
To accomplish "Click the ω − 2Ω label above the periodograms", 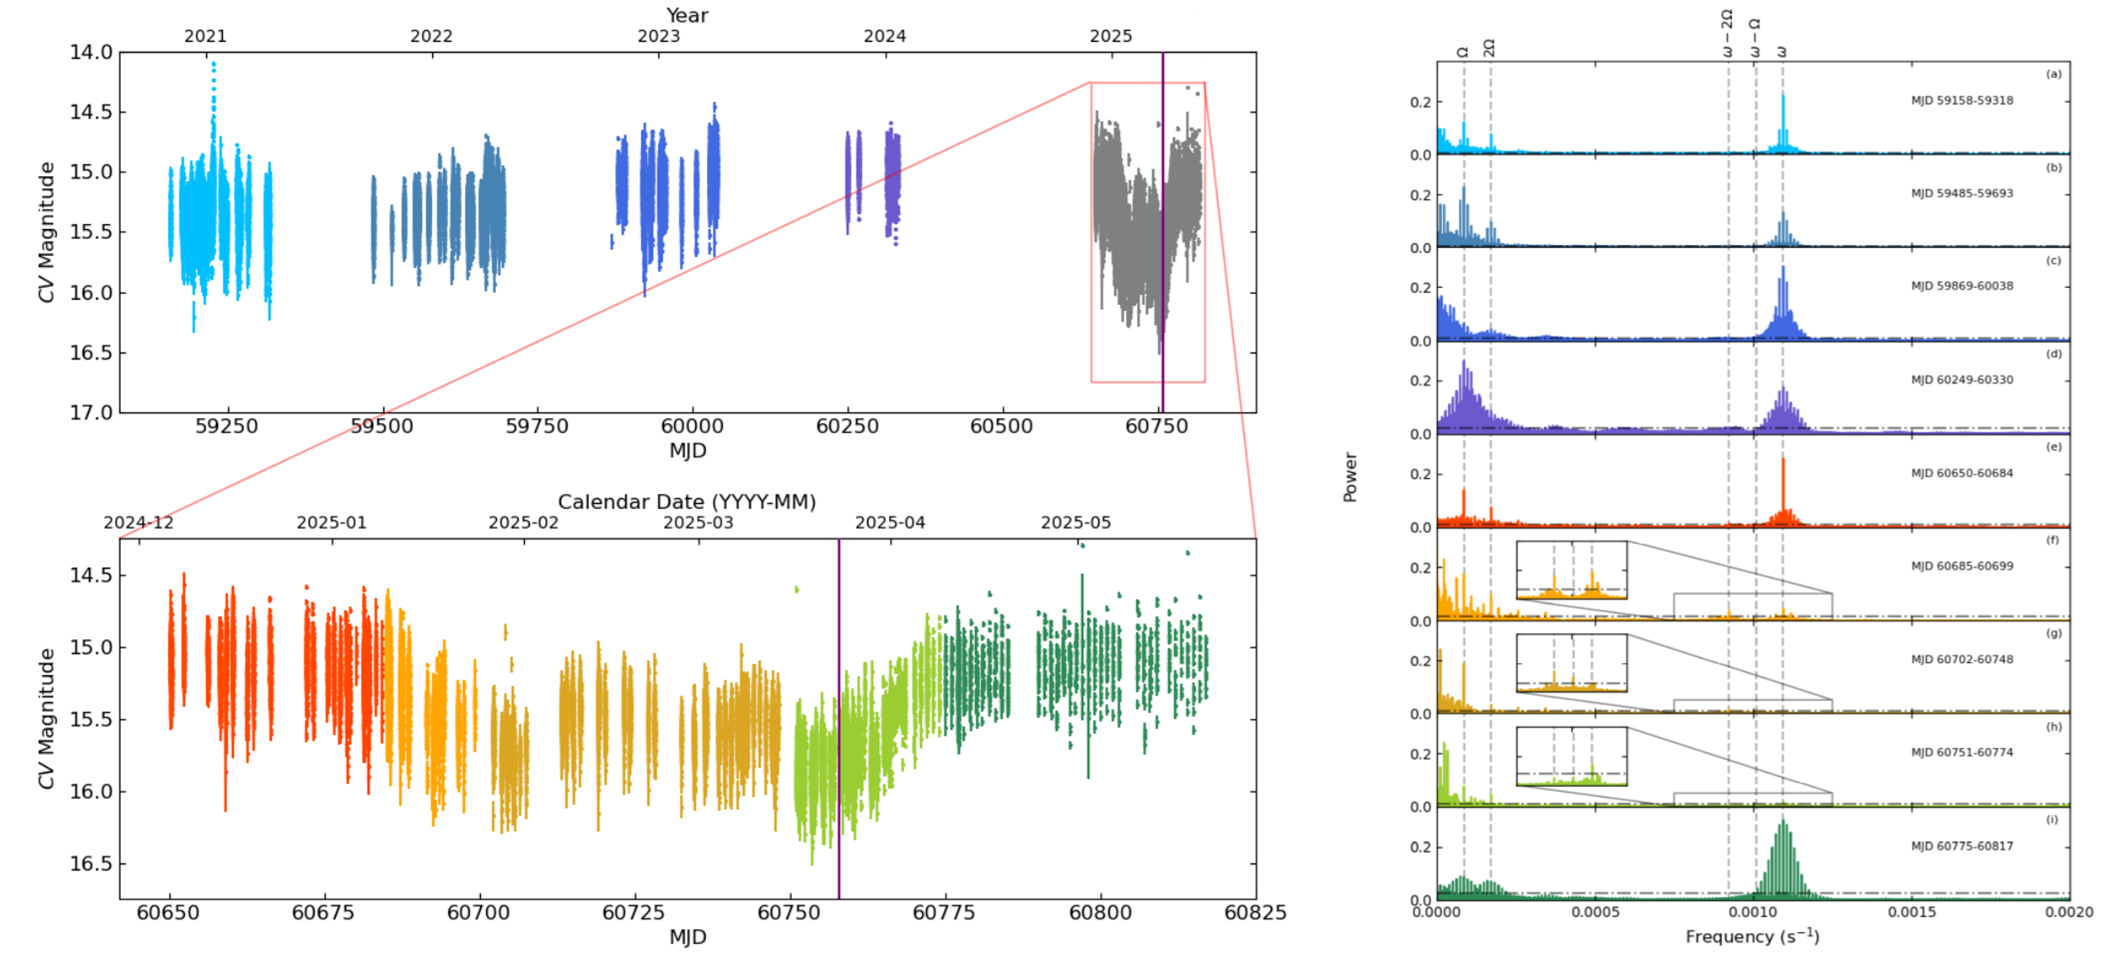I will point(1728,33).
